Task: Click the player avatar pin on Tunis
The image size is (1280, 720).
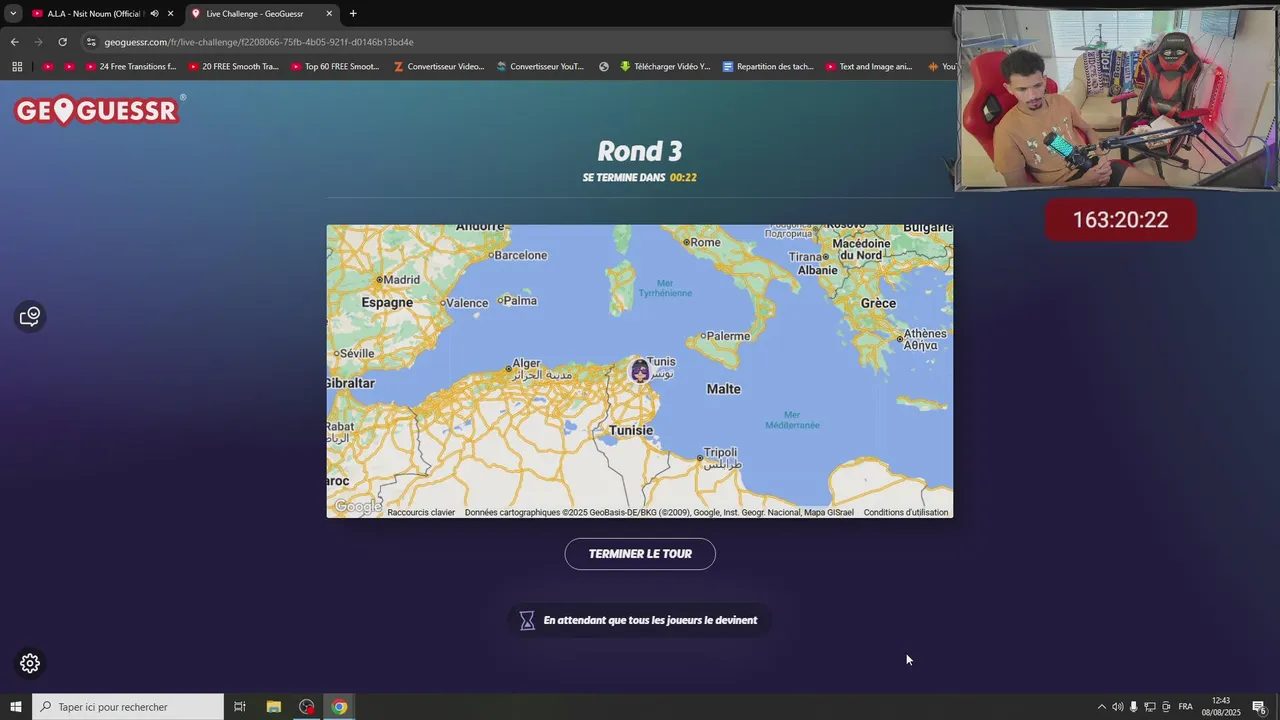Action: [x=640, y=371]
